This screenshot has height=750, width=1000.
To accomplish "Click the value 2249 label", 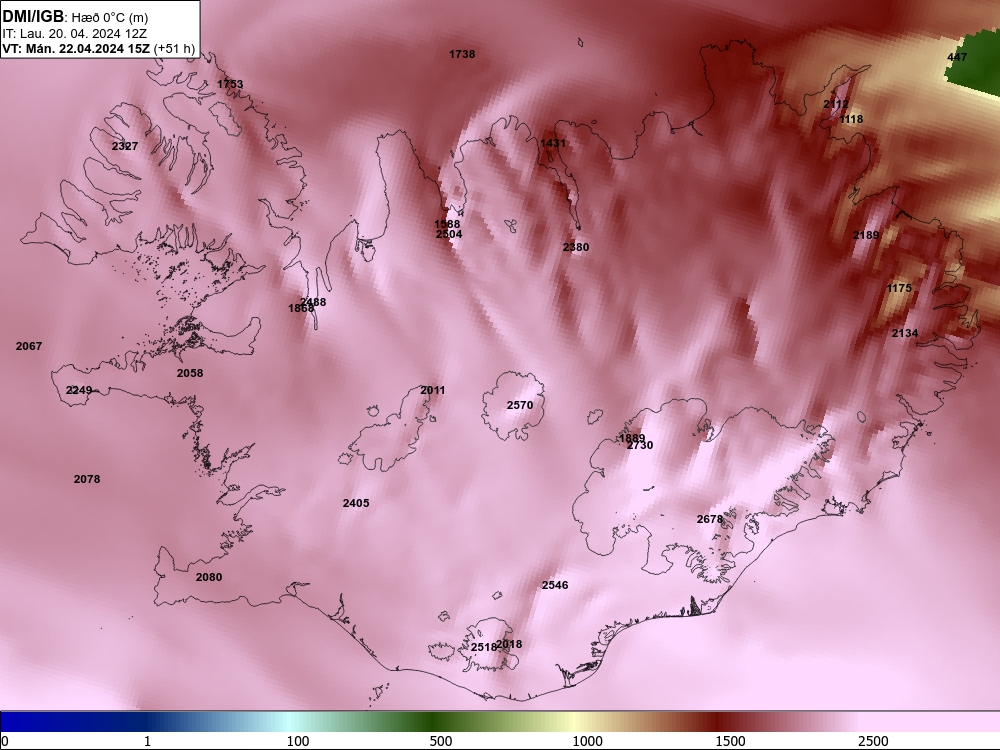I will (x=79, y=390).
